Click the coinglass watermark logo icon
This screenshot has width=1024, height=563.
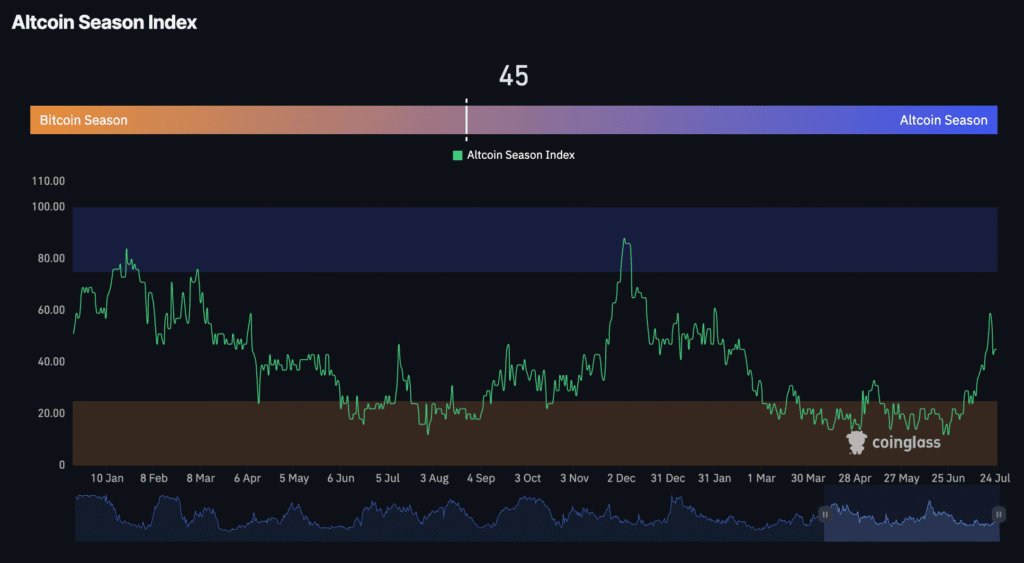(856, 442)
